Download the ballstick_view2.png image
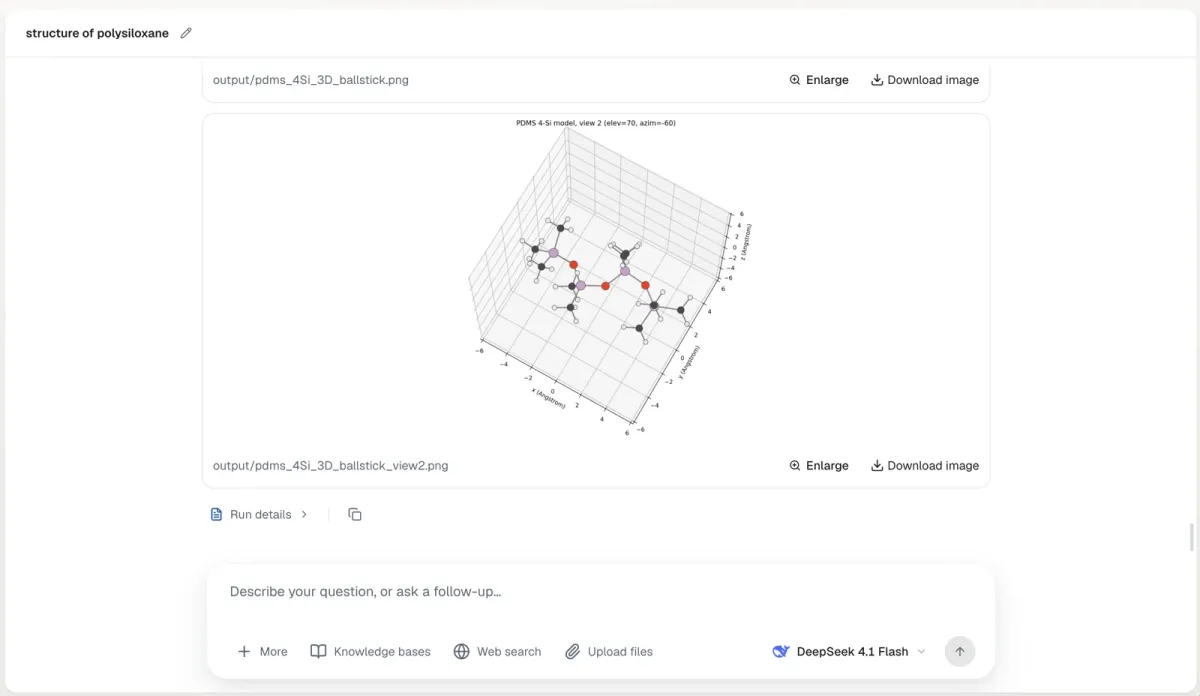Image resolution: width=1200 pixels, height=696 pixels. click(x=925, y=466)
